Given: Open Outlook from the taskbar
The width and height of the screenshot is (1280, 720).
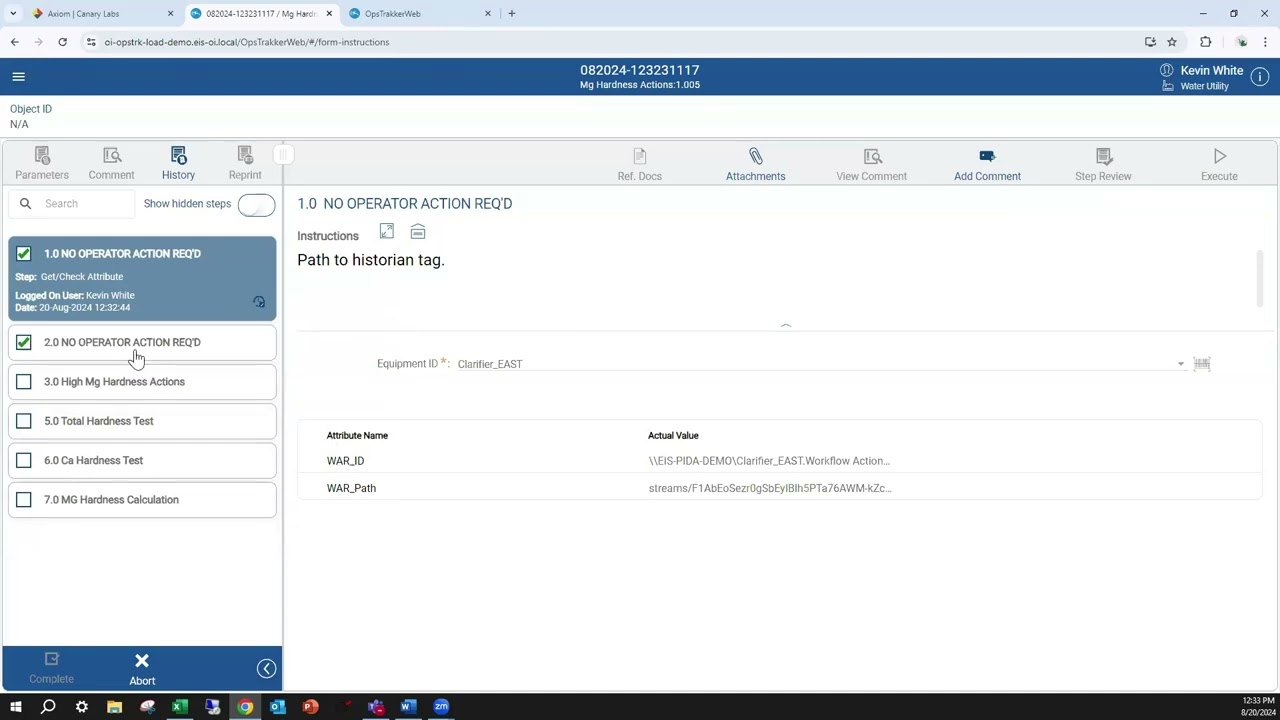Looking at the screenshot, I should pos(277,707).
